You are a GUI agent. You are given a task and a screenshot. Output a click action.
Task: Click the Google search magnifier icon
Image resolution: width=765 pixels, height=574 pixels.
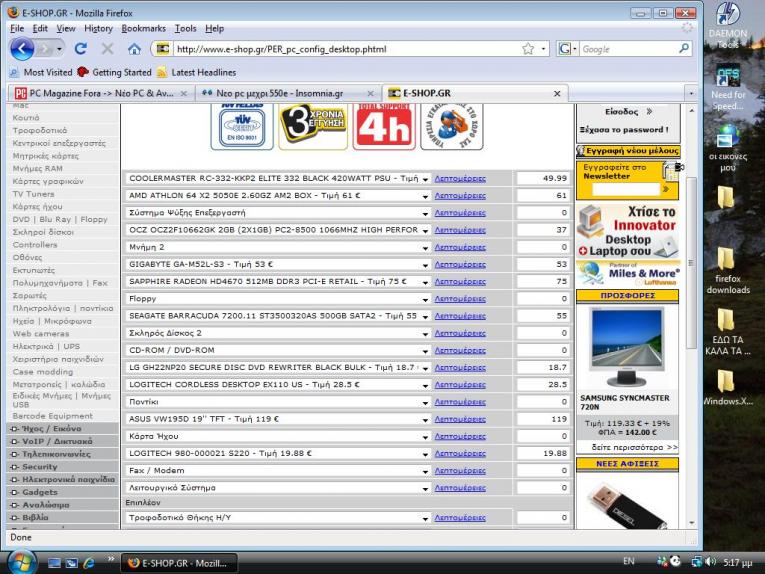[x=684, y=48]
